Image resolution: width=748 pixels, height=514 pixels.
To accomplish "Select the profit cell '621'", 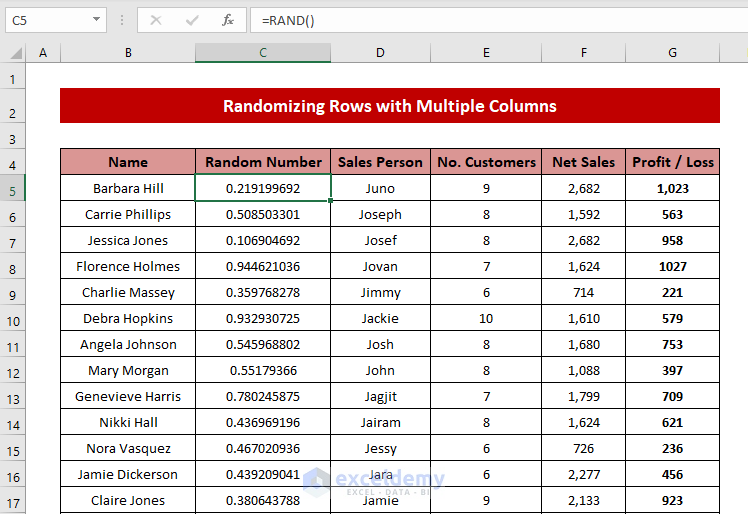I will [x=673, y=422].
